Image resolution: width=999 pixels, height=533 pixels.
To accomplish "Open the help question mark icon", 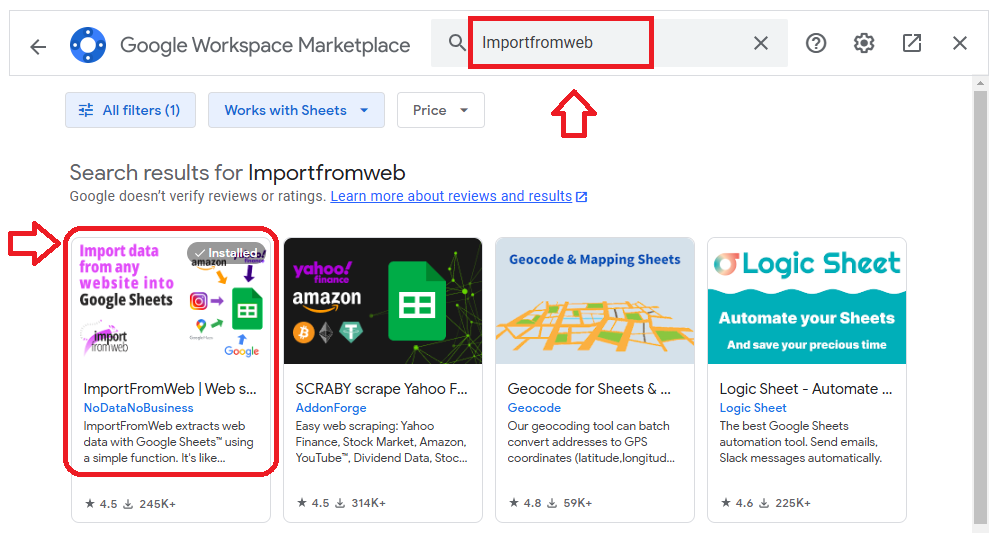I will pyautogui.click(x=816, y=43).
